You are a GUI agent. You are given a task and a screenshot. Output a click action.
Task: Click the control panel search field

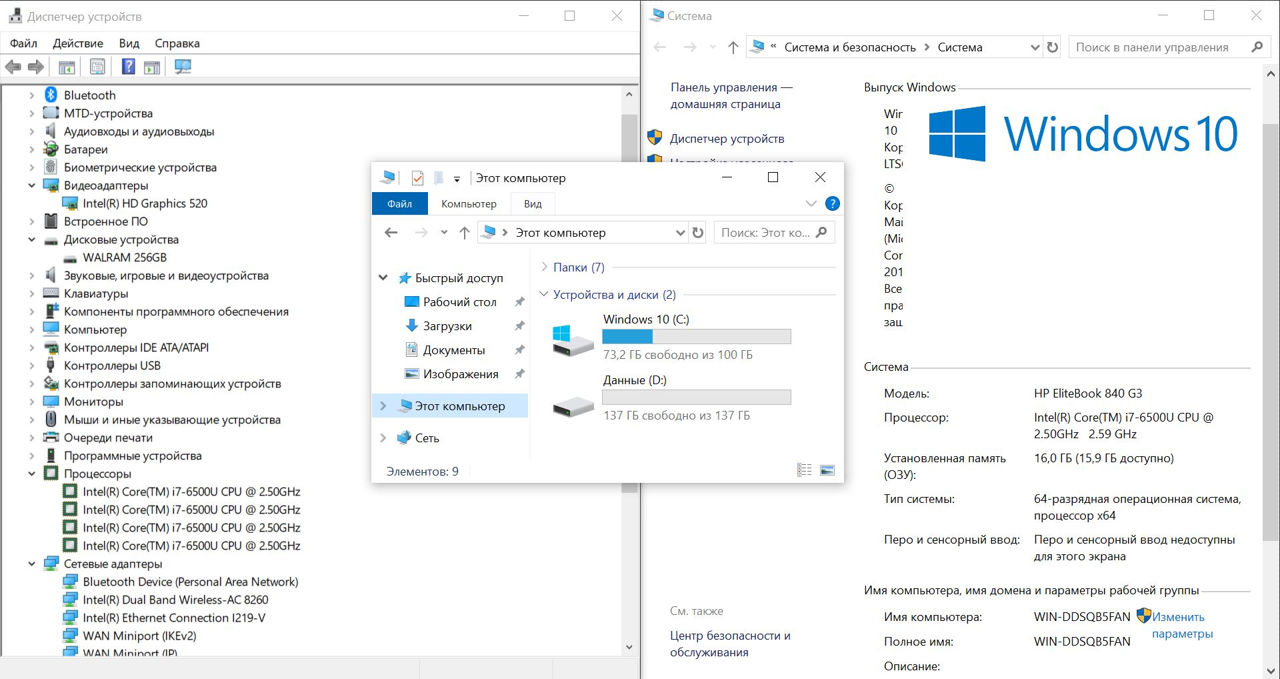click(x=1160, y=47)
